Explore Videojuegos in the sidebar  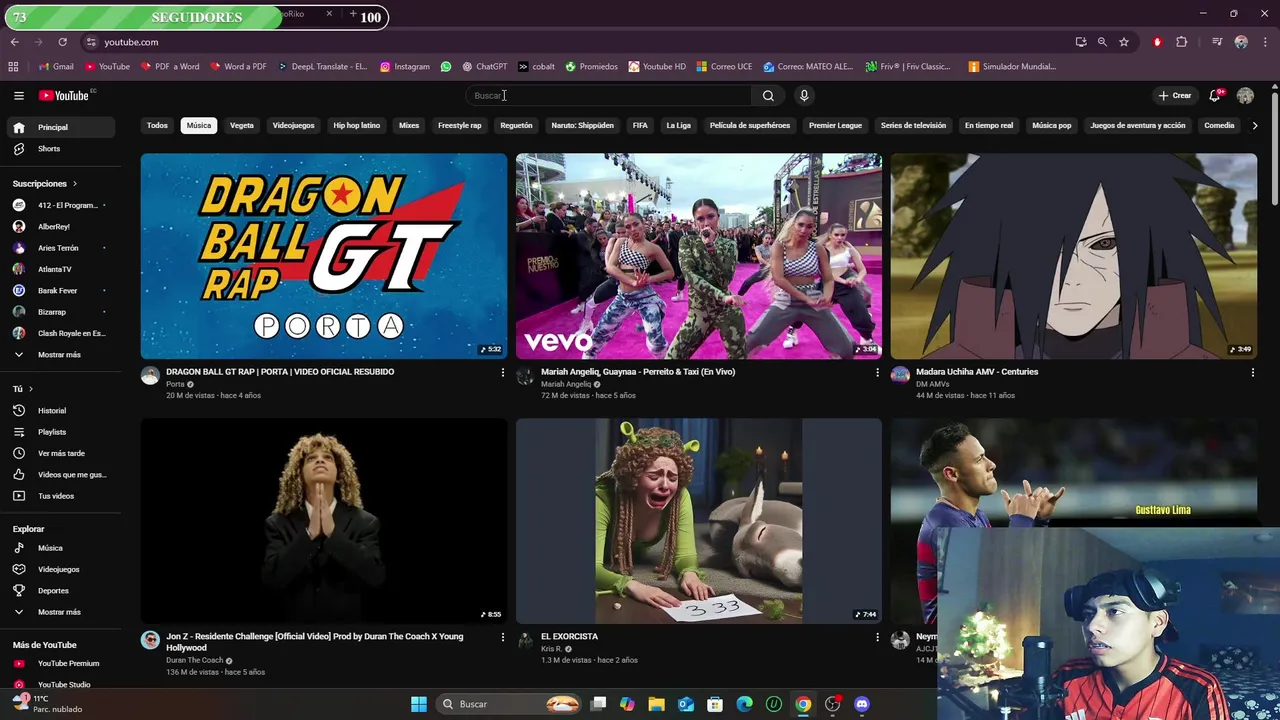60,569
